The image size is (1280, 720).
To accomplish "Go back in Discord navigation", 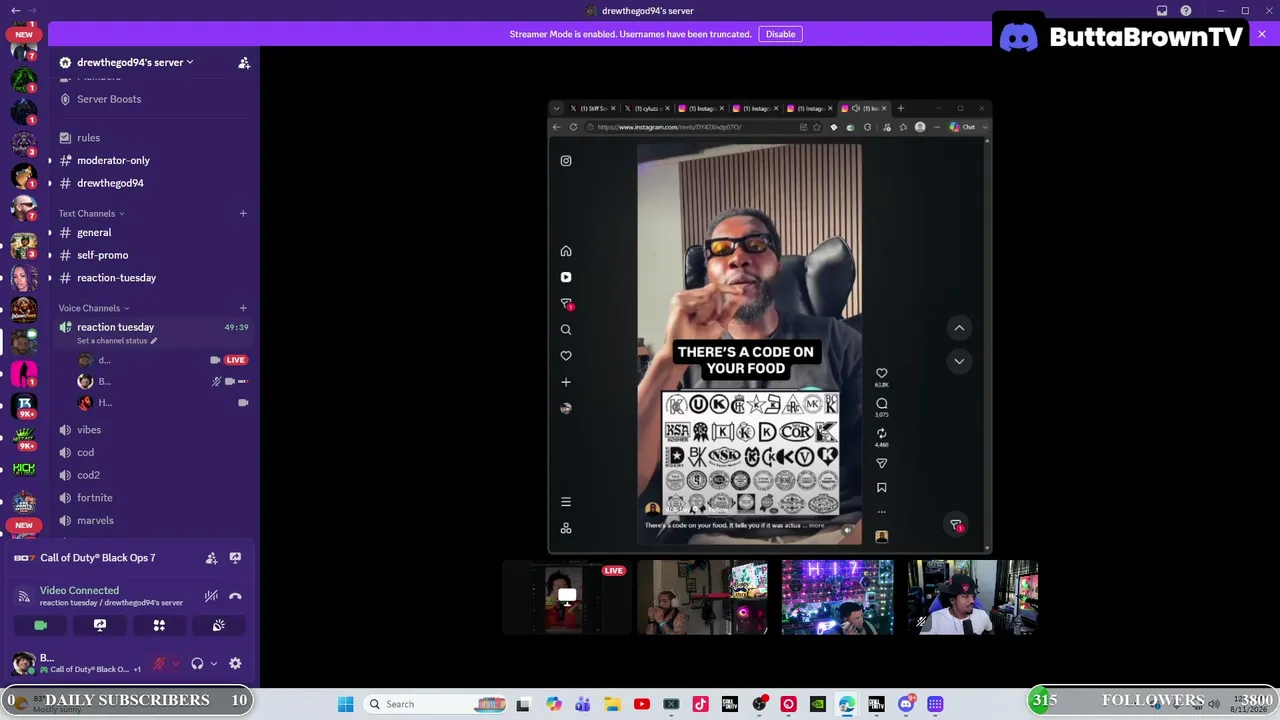I will (15, 11).
